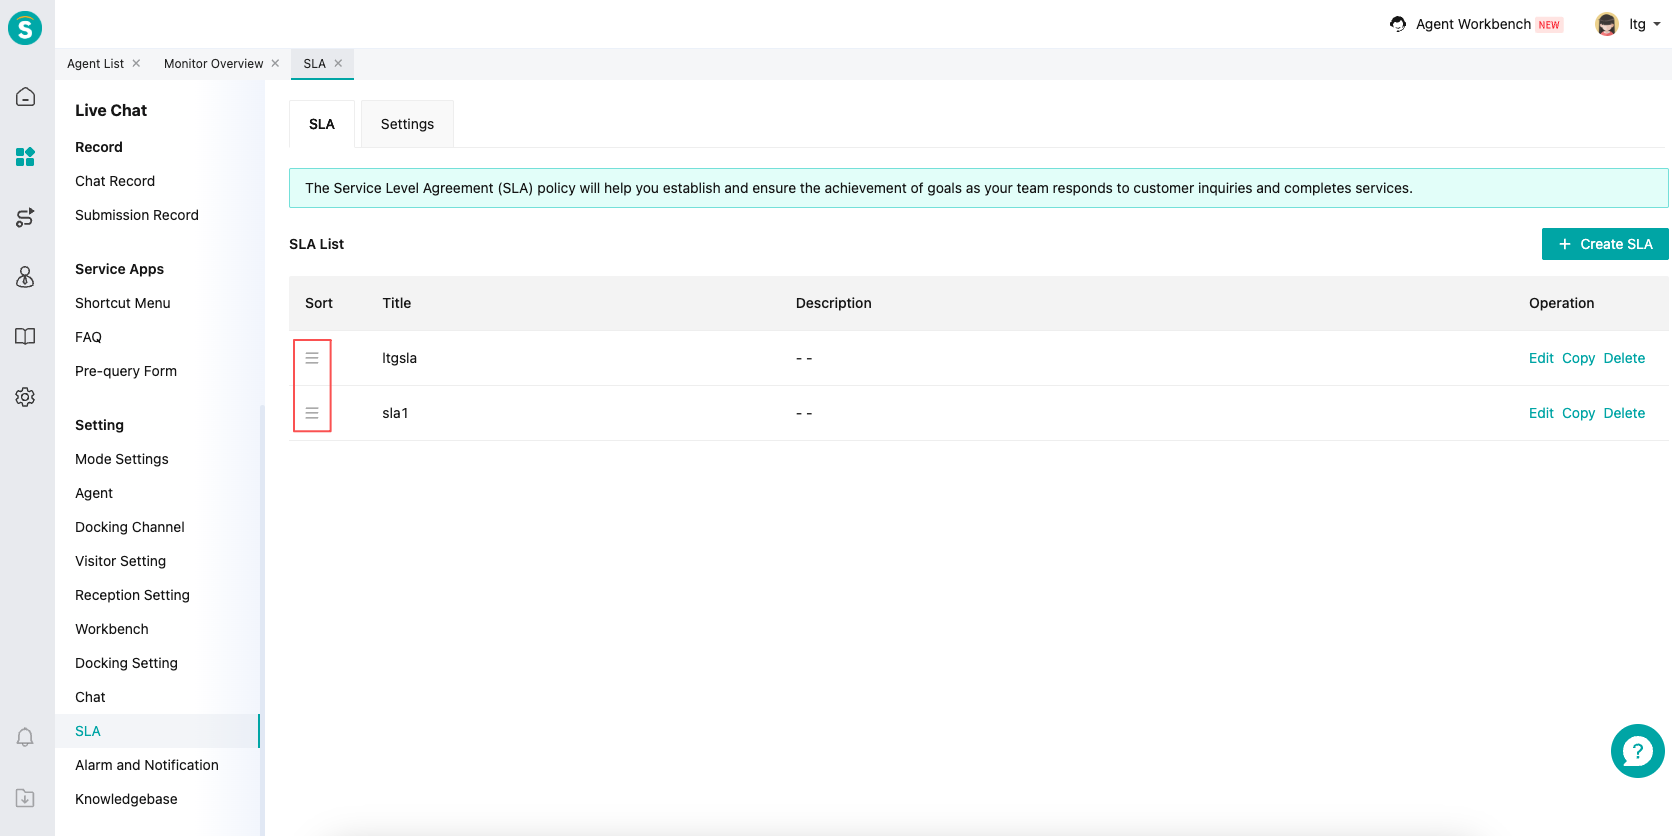
Task: Delete the sla1 SLA entry
Action: pyautogui.click(x=1623, y=413)
